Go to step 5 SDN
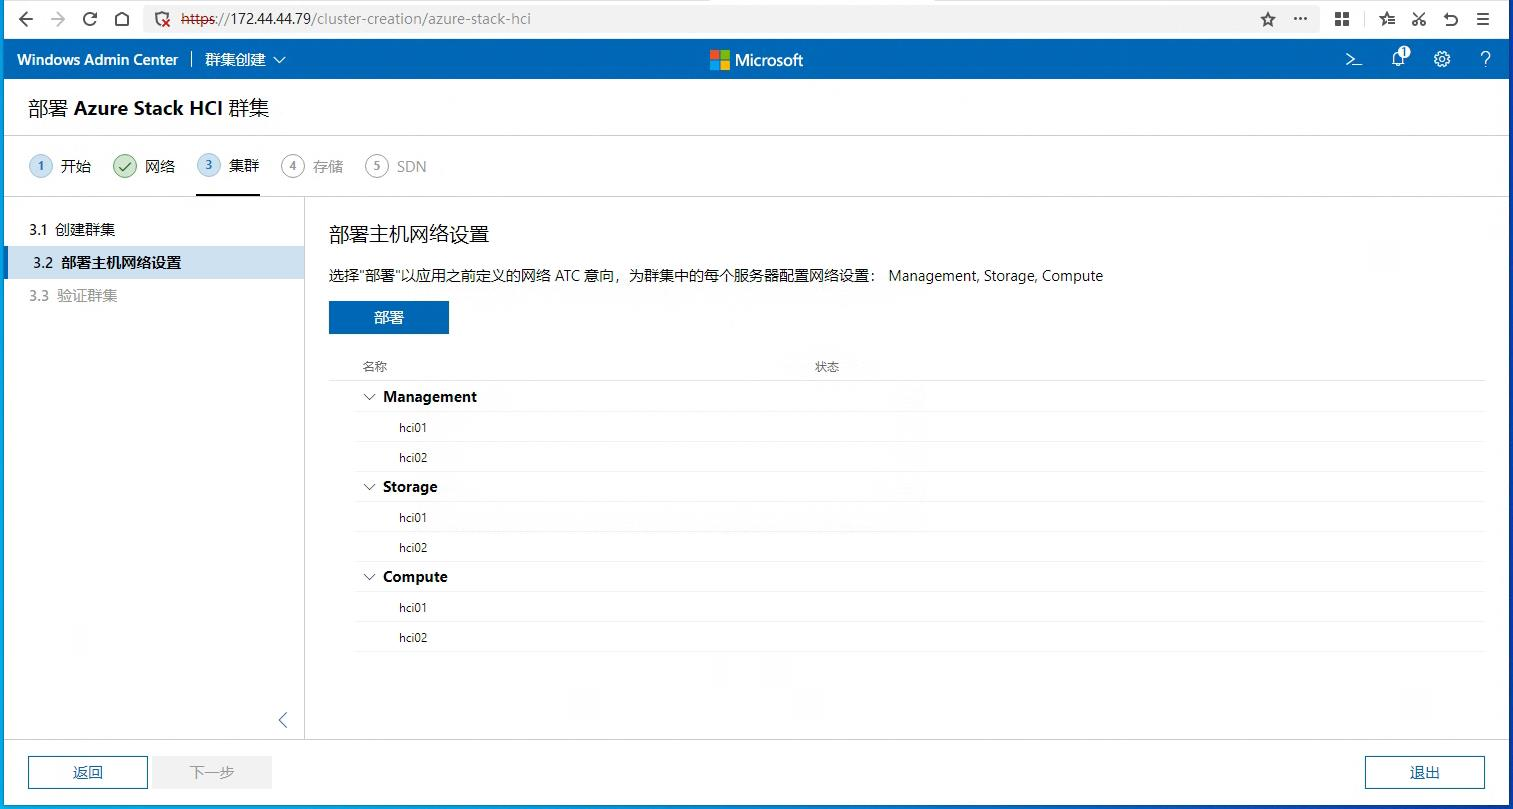The image size is (1513, 809). tap(396, 166)
